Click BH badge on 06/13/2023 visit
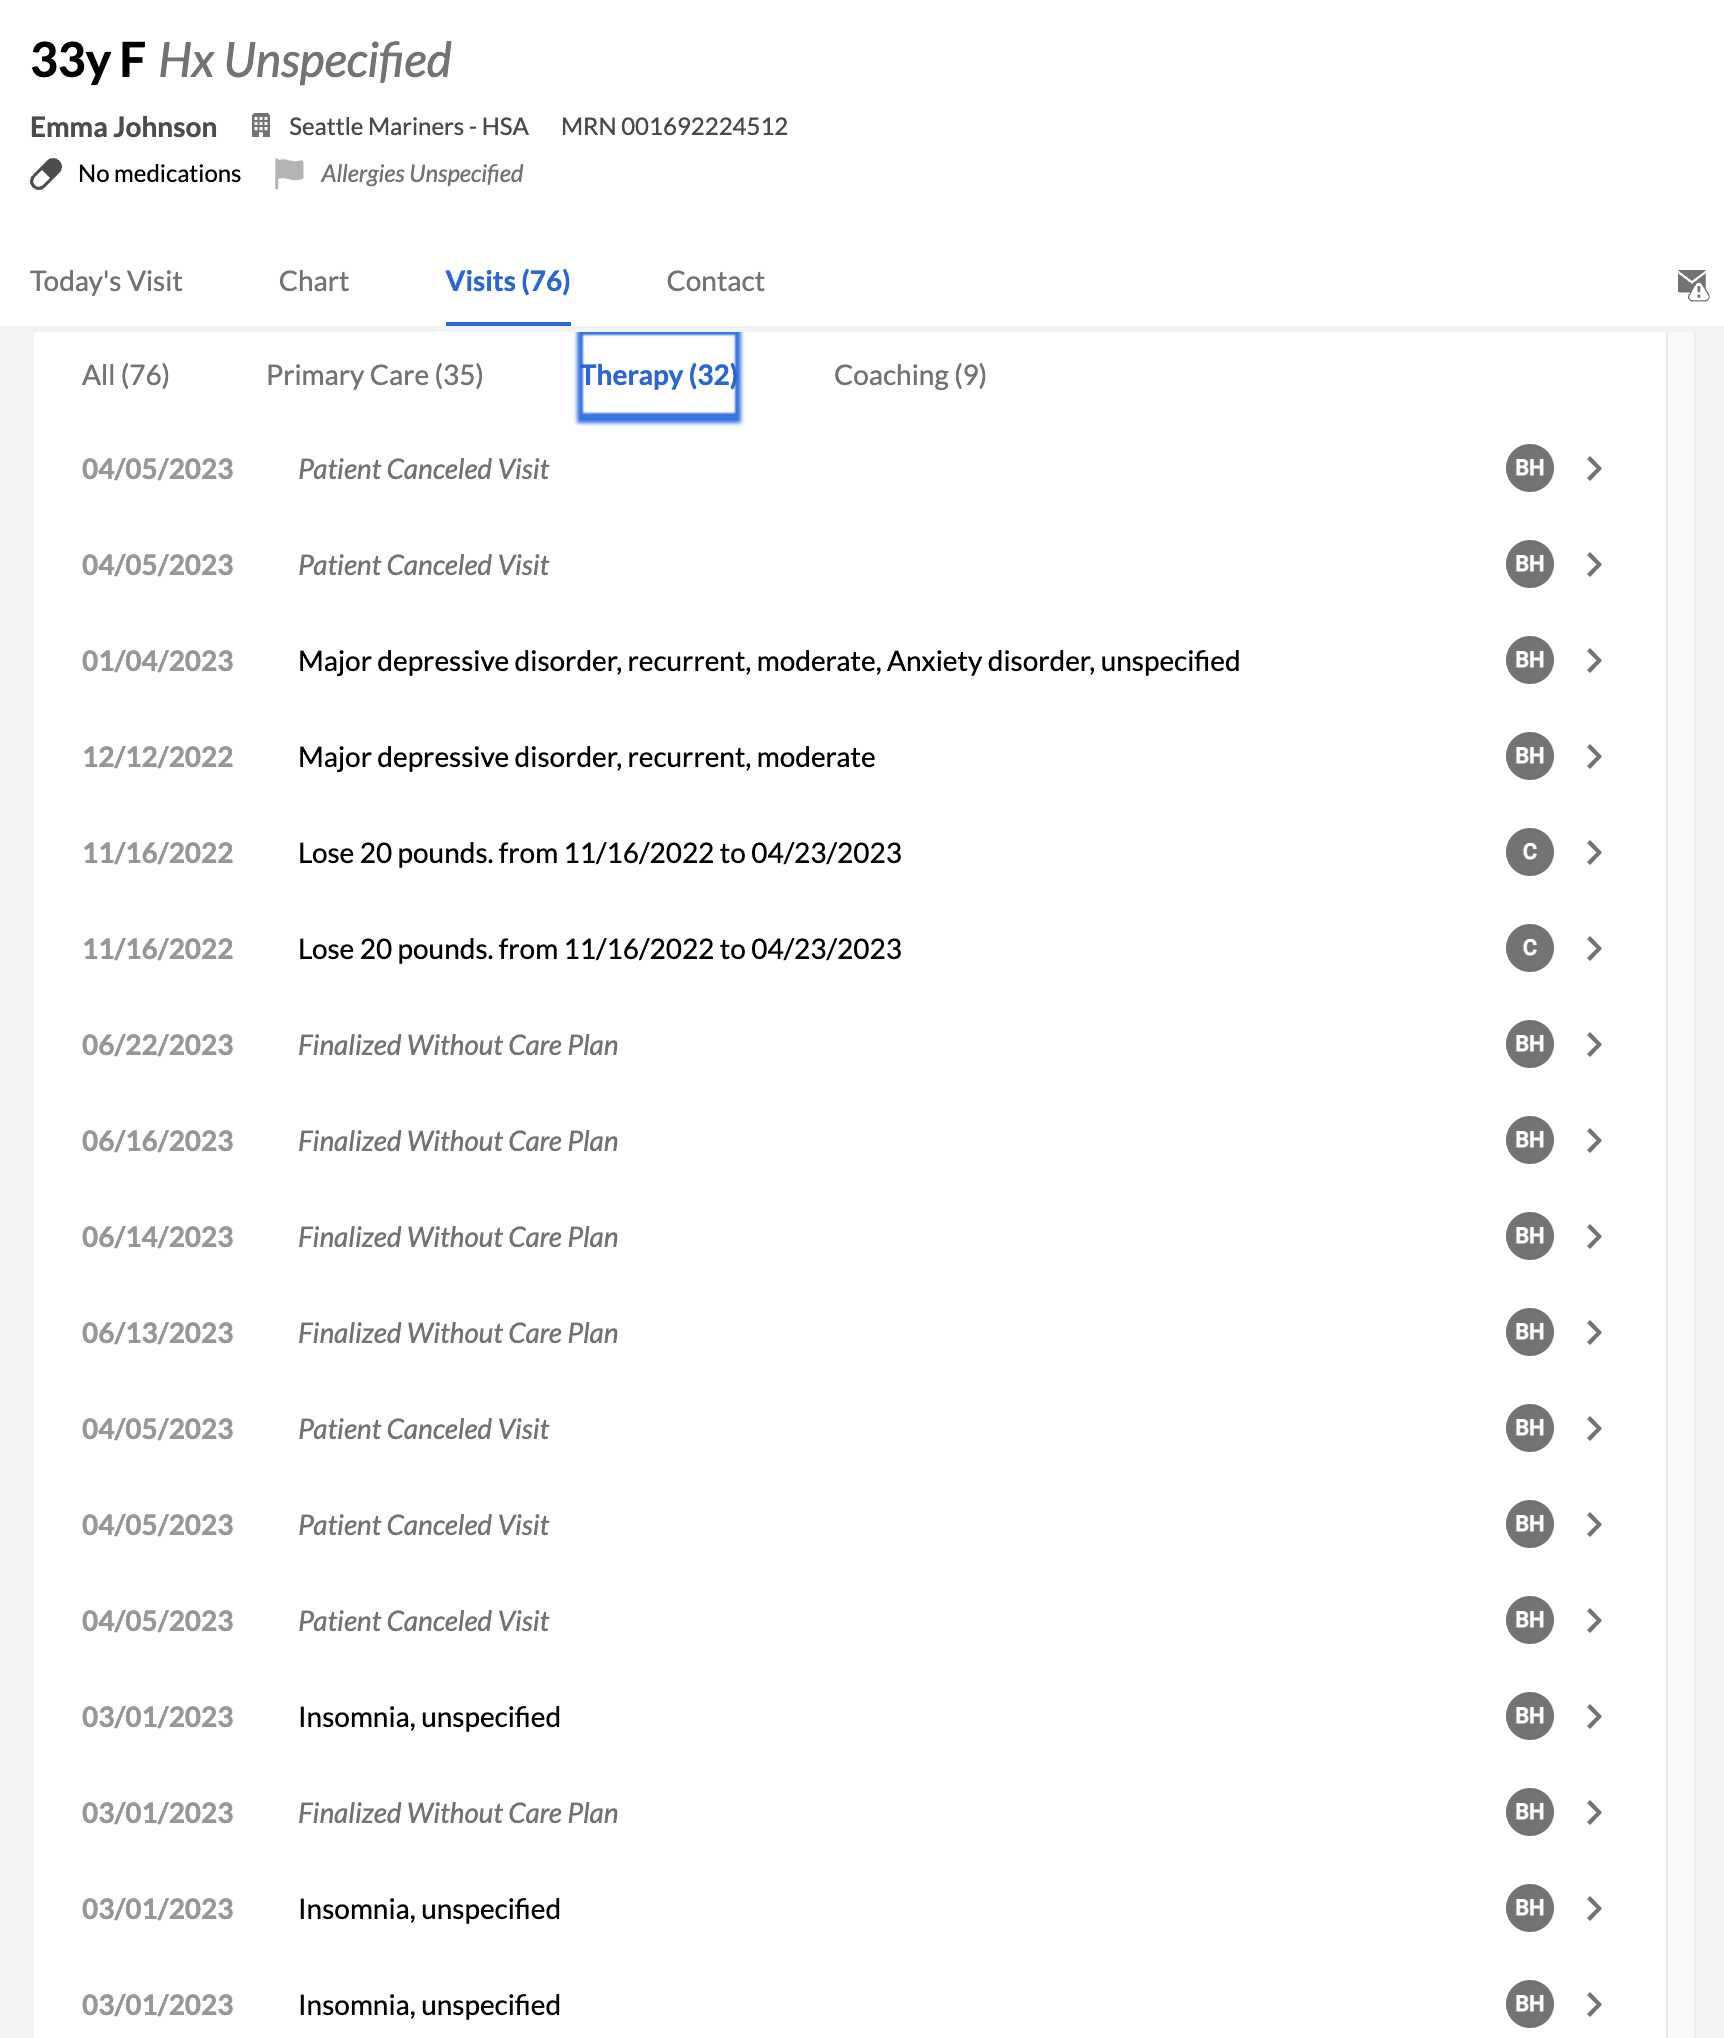Viewport: 1724px width, 2038px height. (x=1529, y=1332)
